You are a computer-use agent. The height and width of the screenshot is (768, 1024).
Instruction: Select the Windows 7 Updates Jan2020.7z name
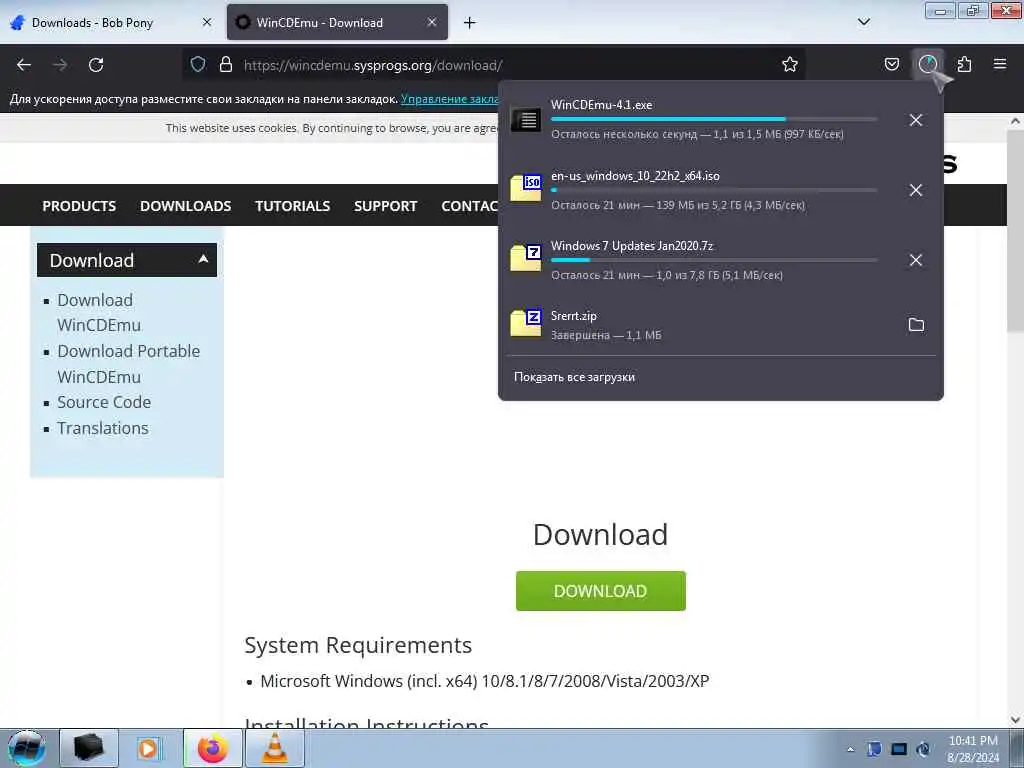(x=632, y=246)
